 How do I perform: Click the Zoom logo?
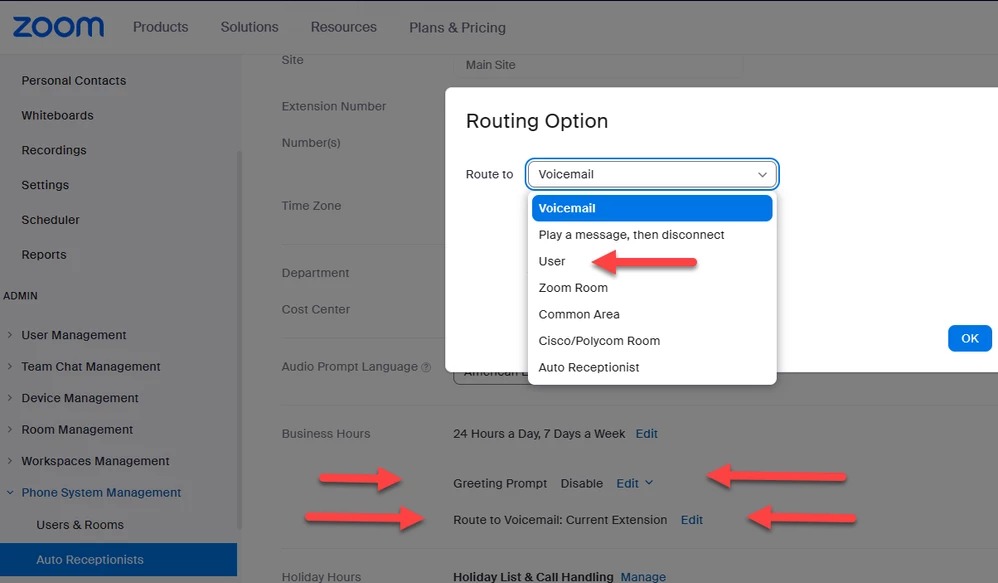[x=59, y=27]
